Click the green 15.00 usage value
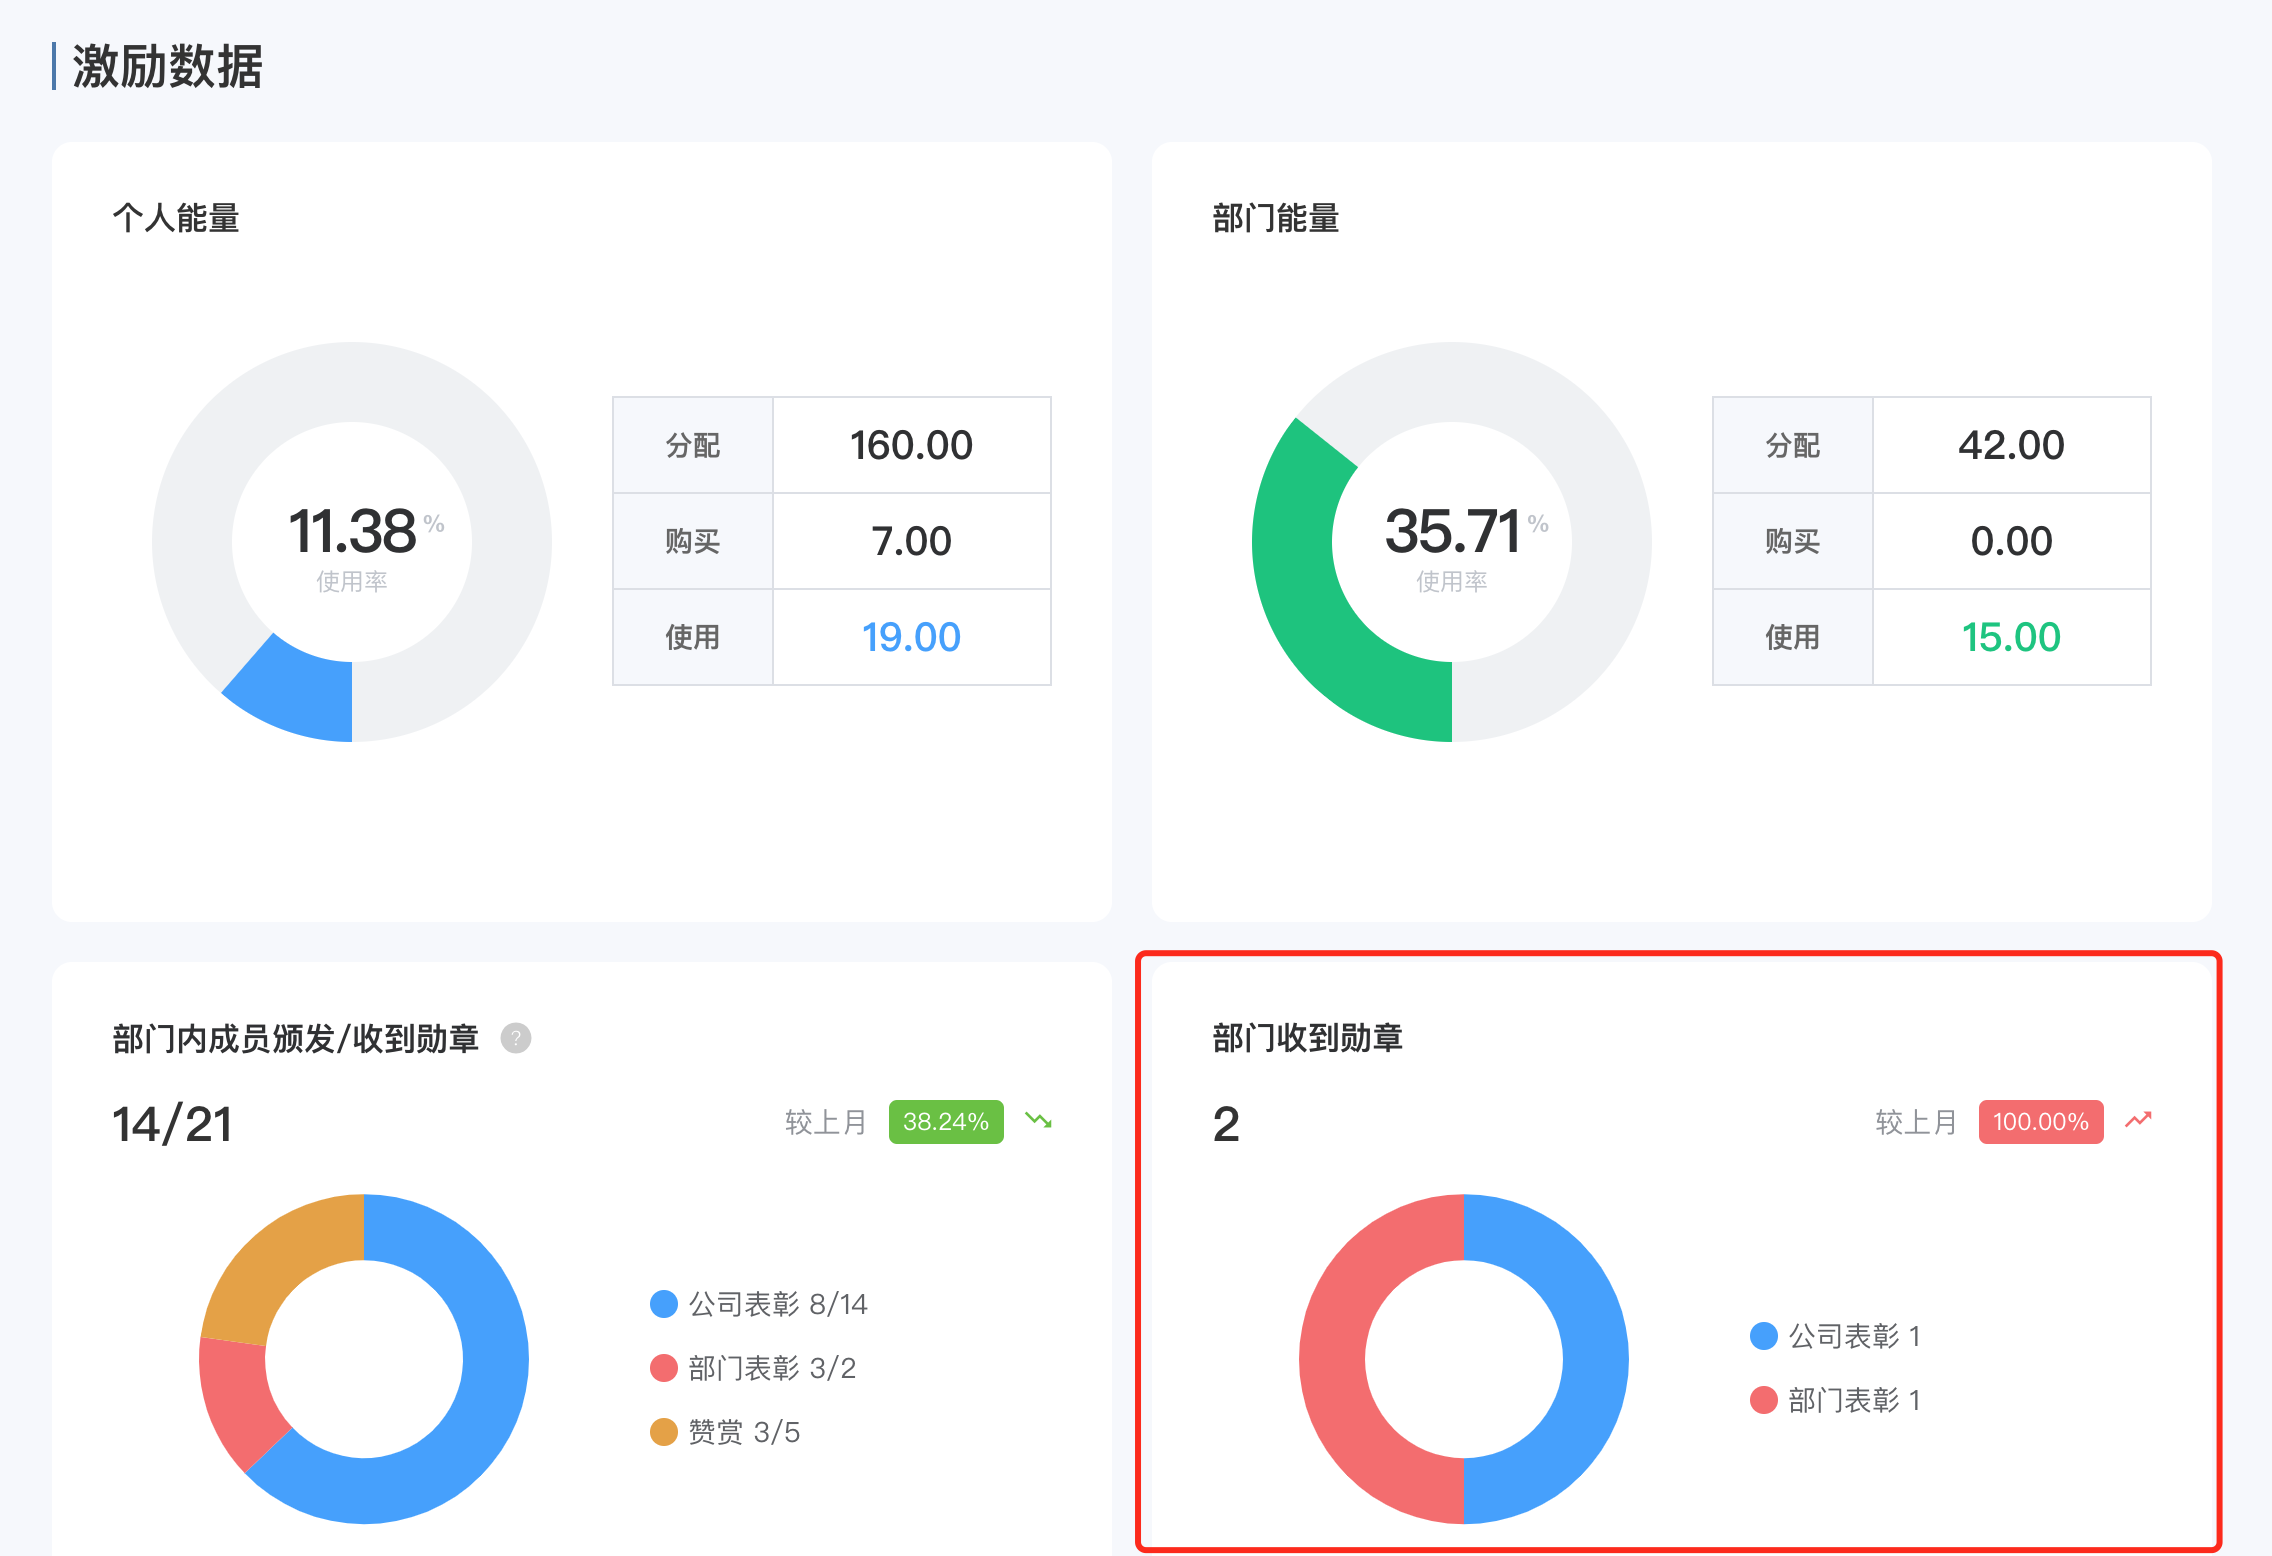This screenshot has width=2272, height=1556. tap(2011, 637)
